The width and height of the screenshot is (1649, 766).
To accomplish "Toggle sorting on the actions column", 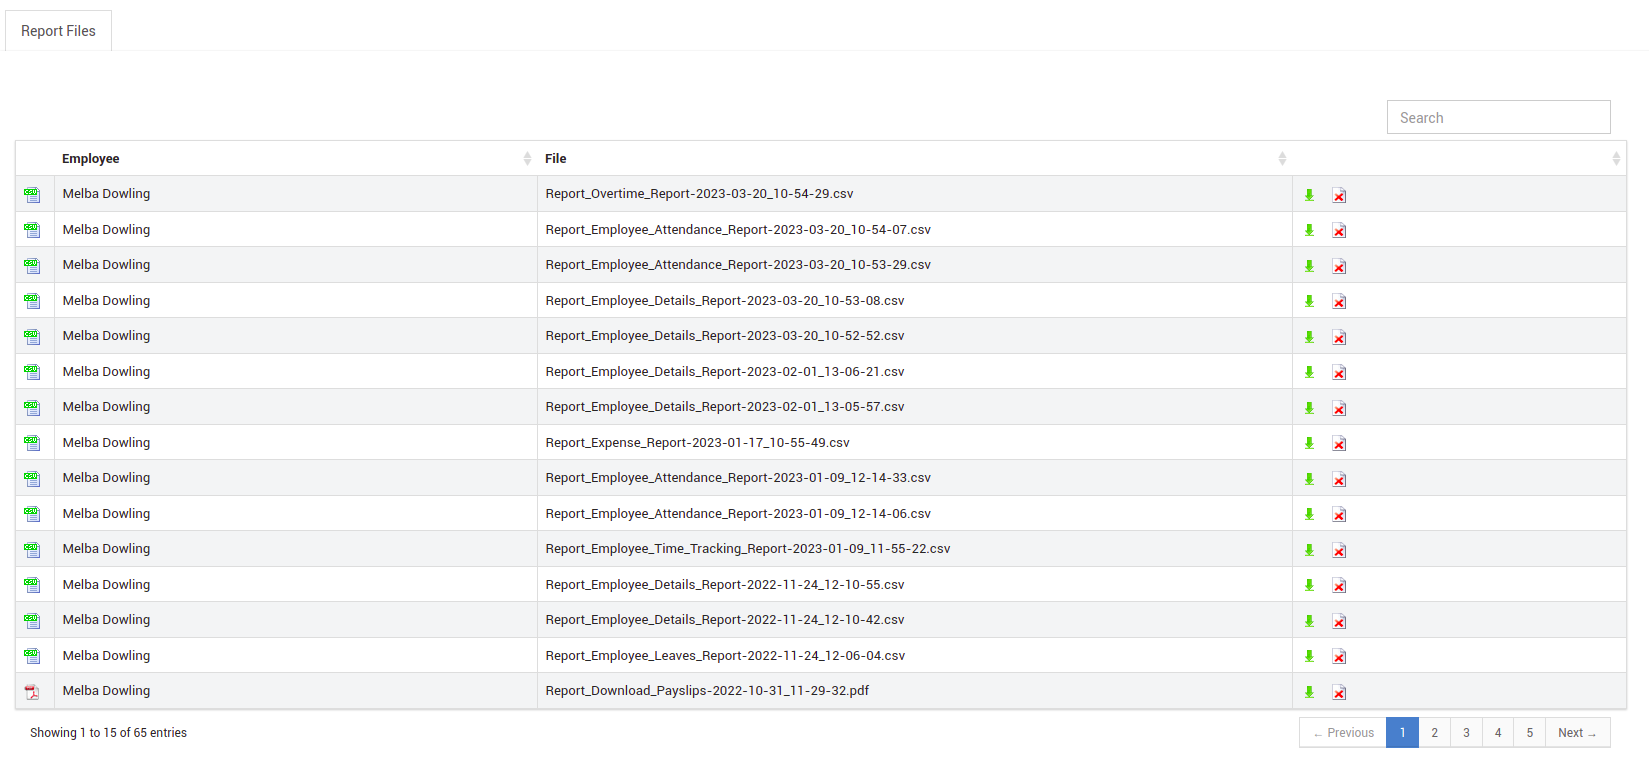I will click(x=1459, y=159).
